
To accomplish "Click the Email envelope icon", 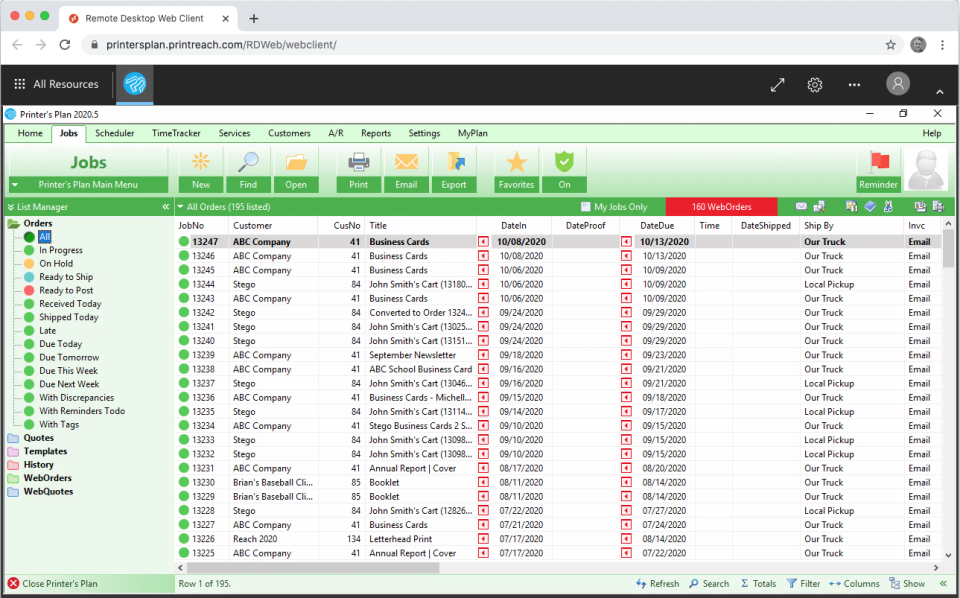I will pyautogui.click(x=407, y=162).
